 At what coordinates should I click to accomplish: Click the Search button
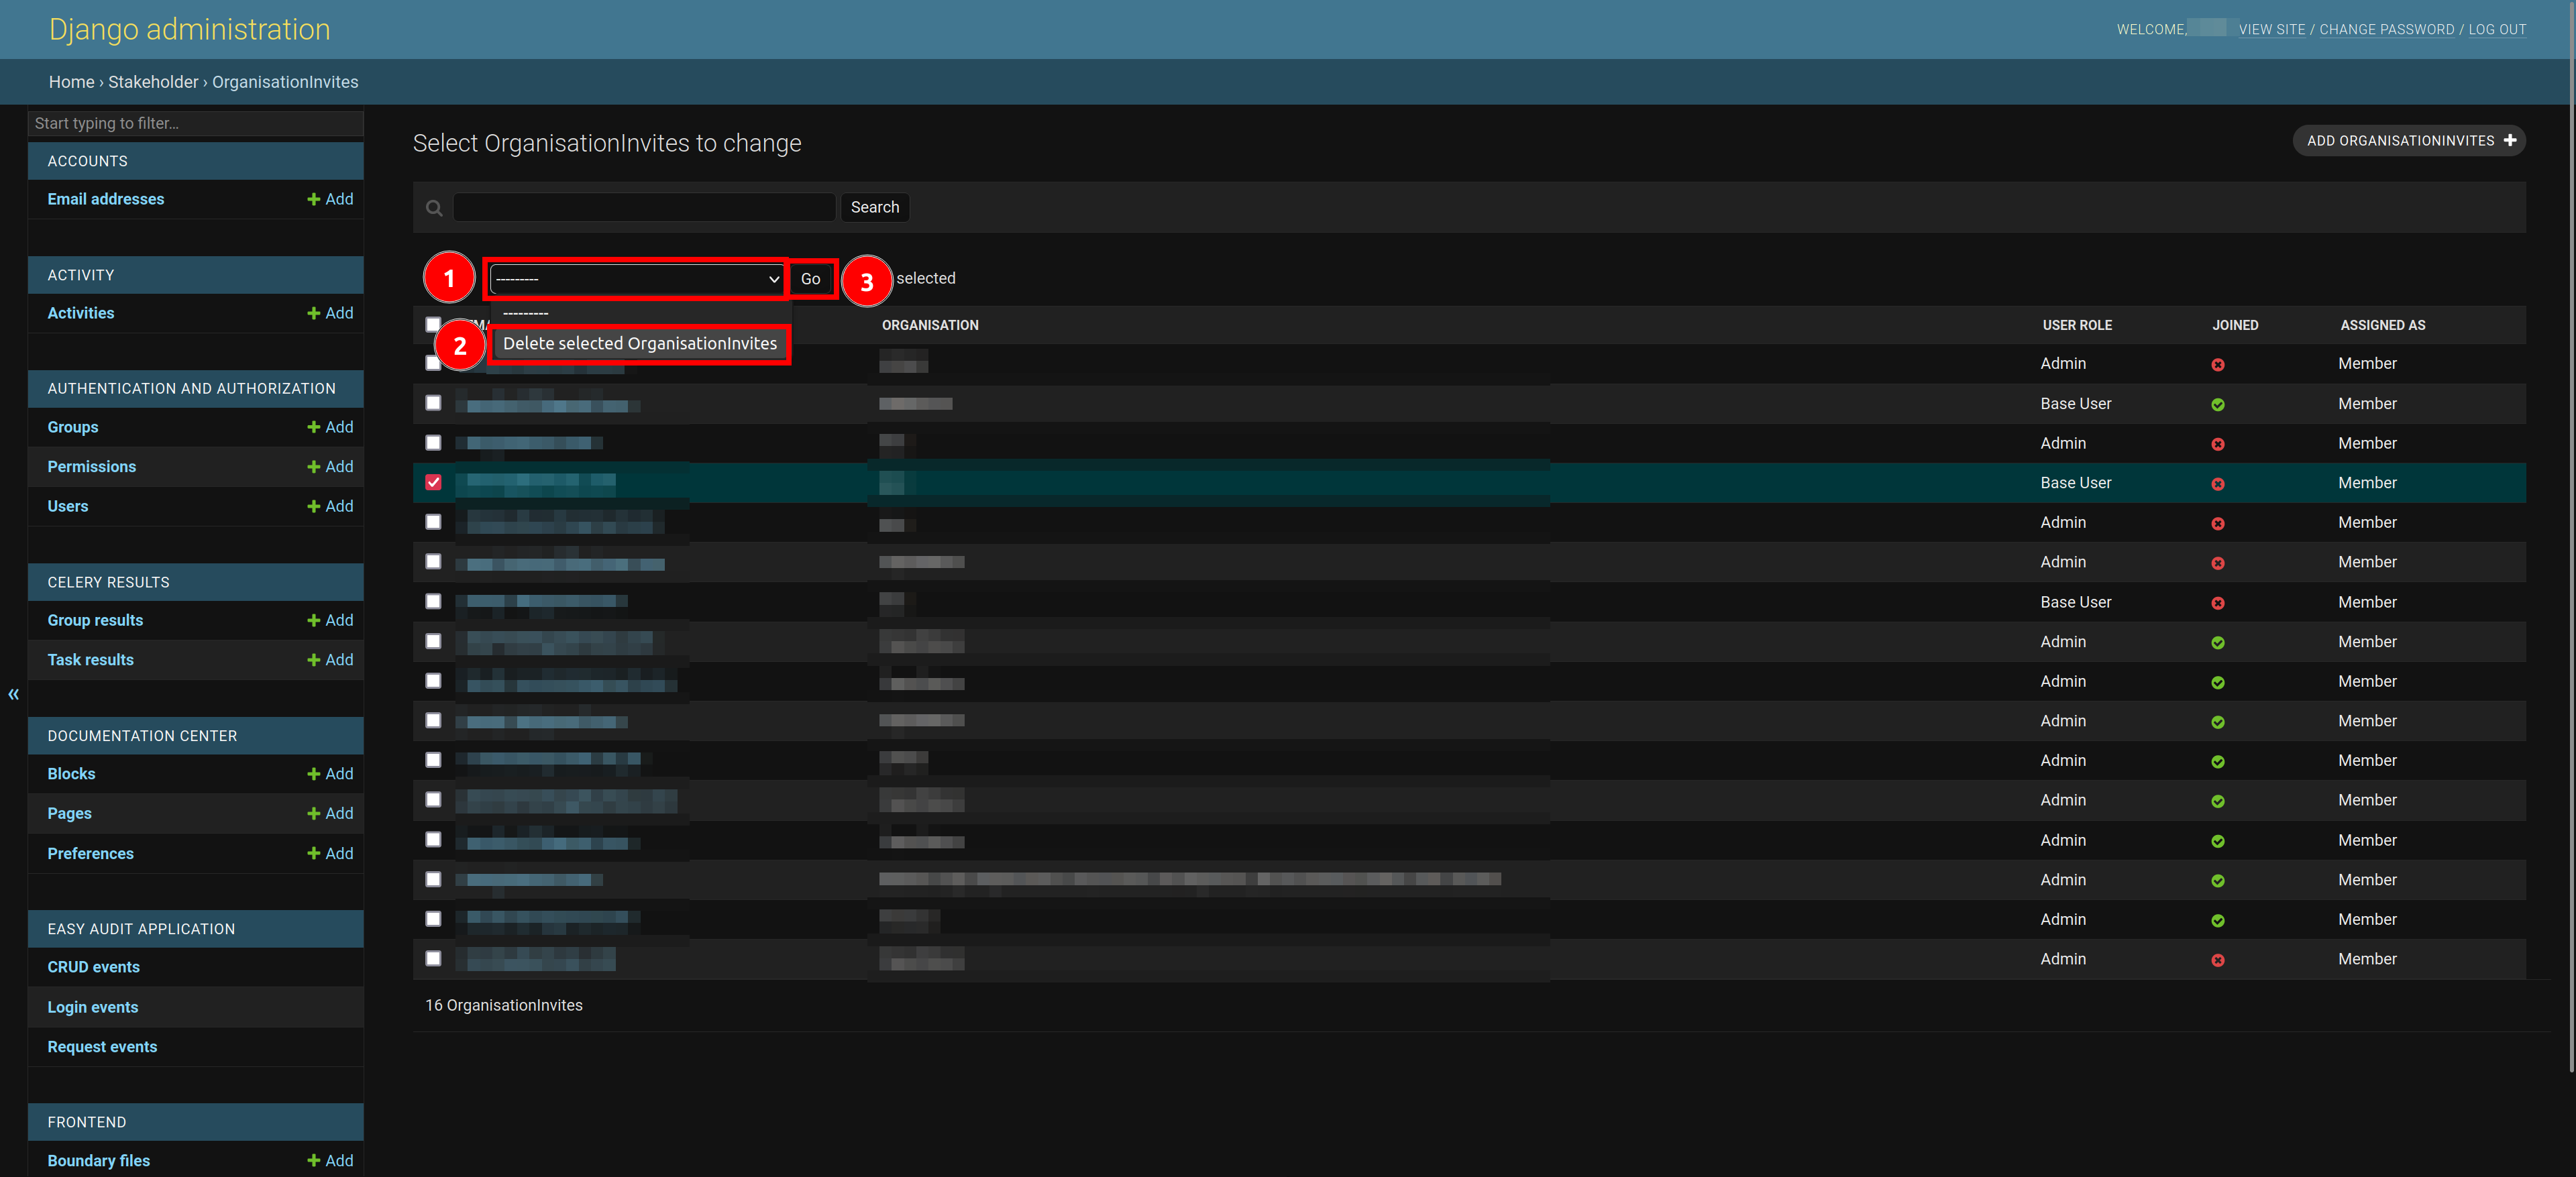tap(875, 207)
